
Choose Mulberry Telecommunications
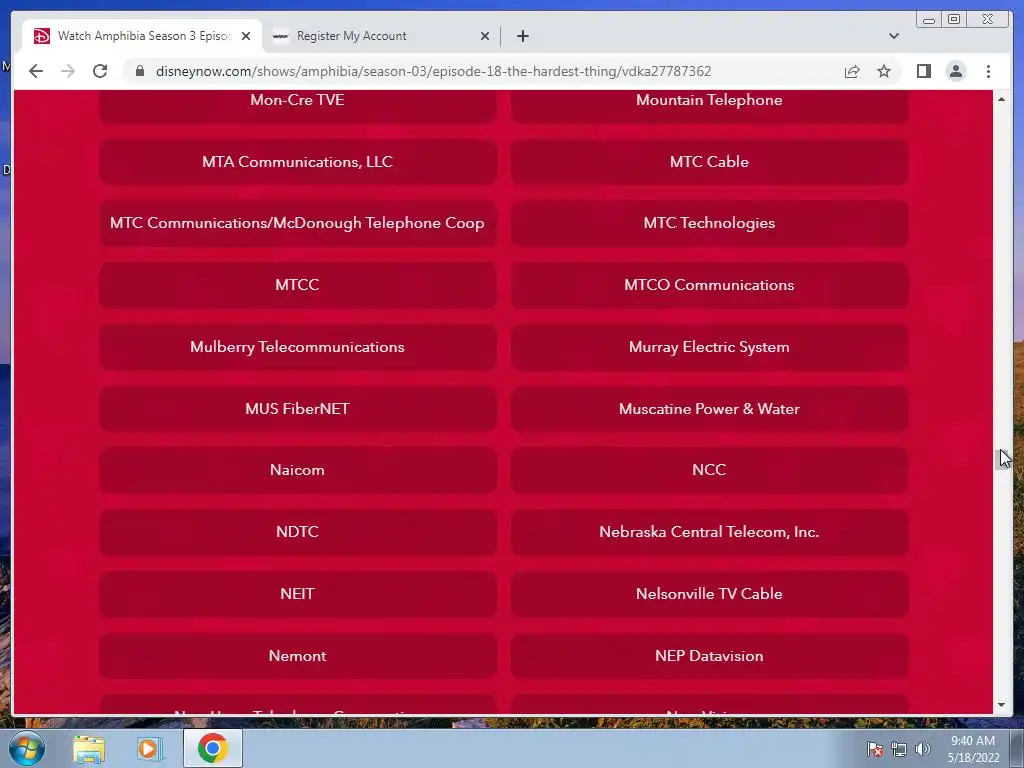(297, 347)
